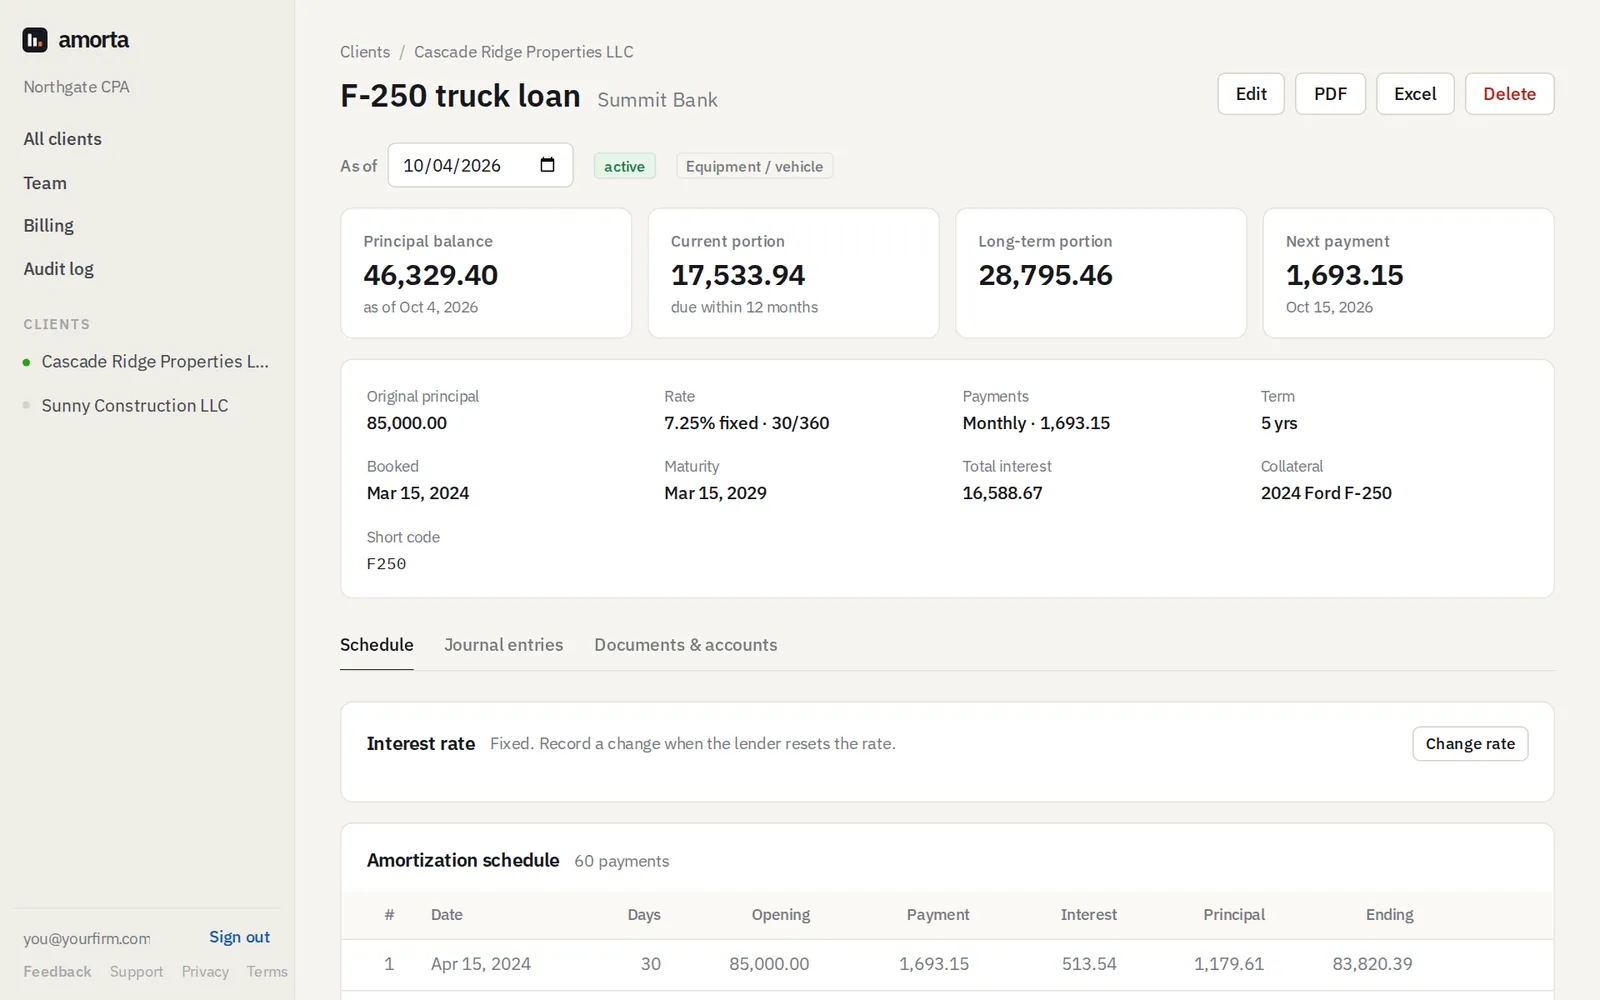Open Cascade Ridge Properties LLC breadcrumb
Viewport: 1600px width, 1000px height.
pos(524,52)
